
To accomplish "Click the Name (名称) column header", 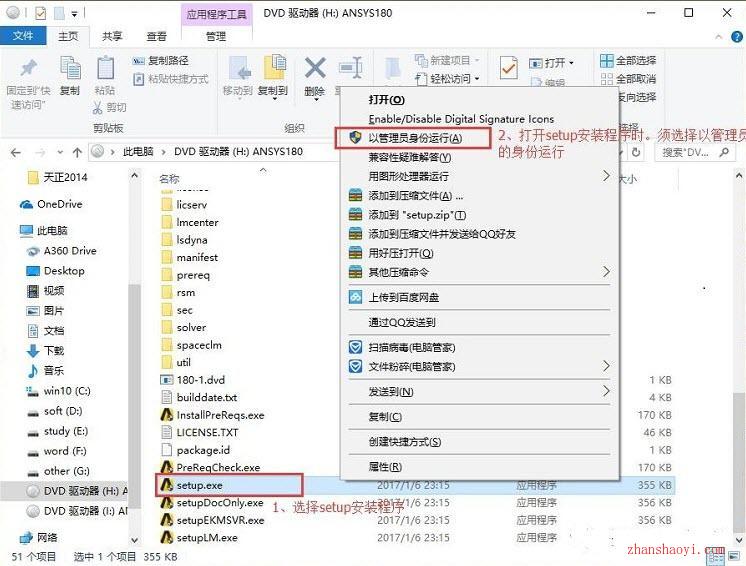I will click(169, 179).
